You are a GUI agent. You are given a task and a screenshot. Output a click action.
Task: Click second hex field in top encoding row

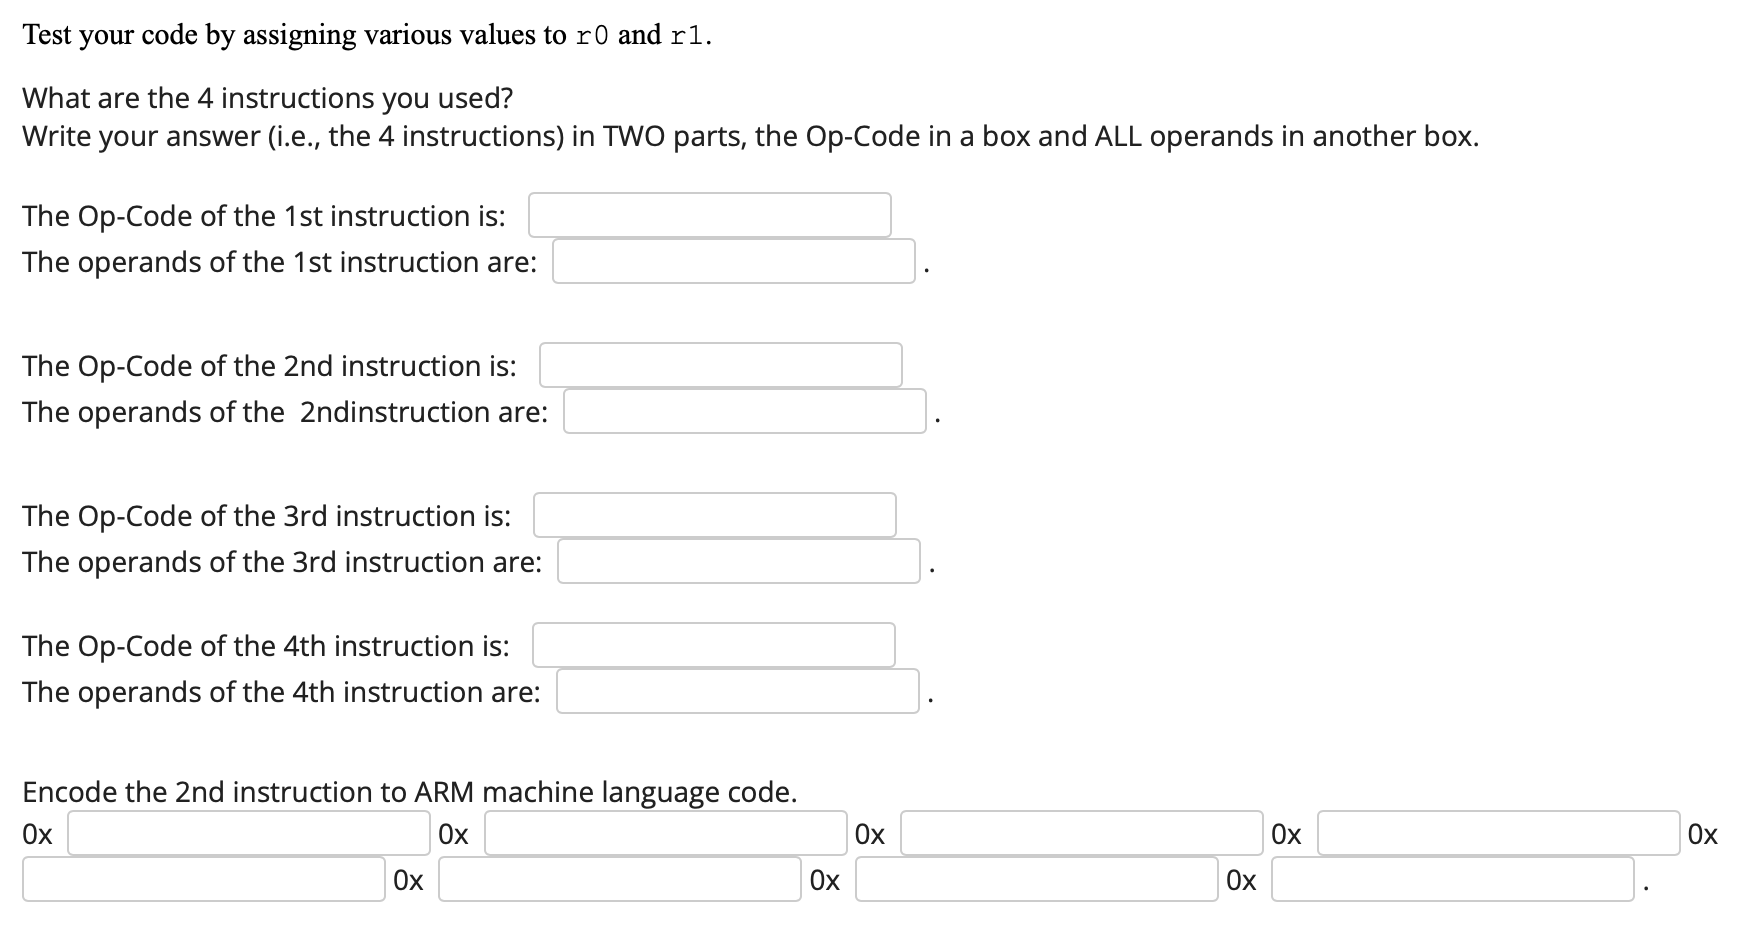[665, 833]
